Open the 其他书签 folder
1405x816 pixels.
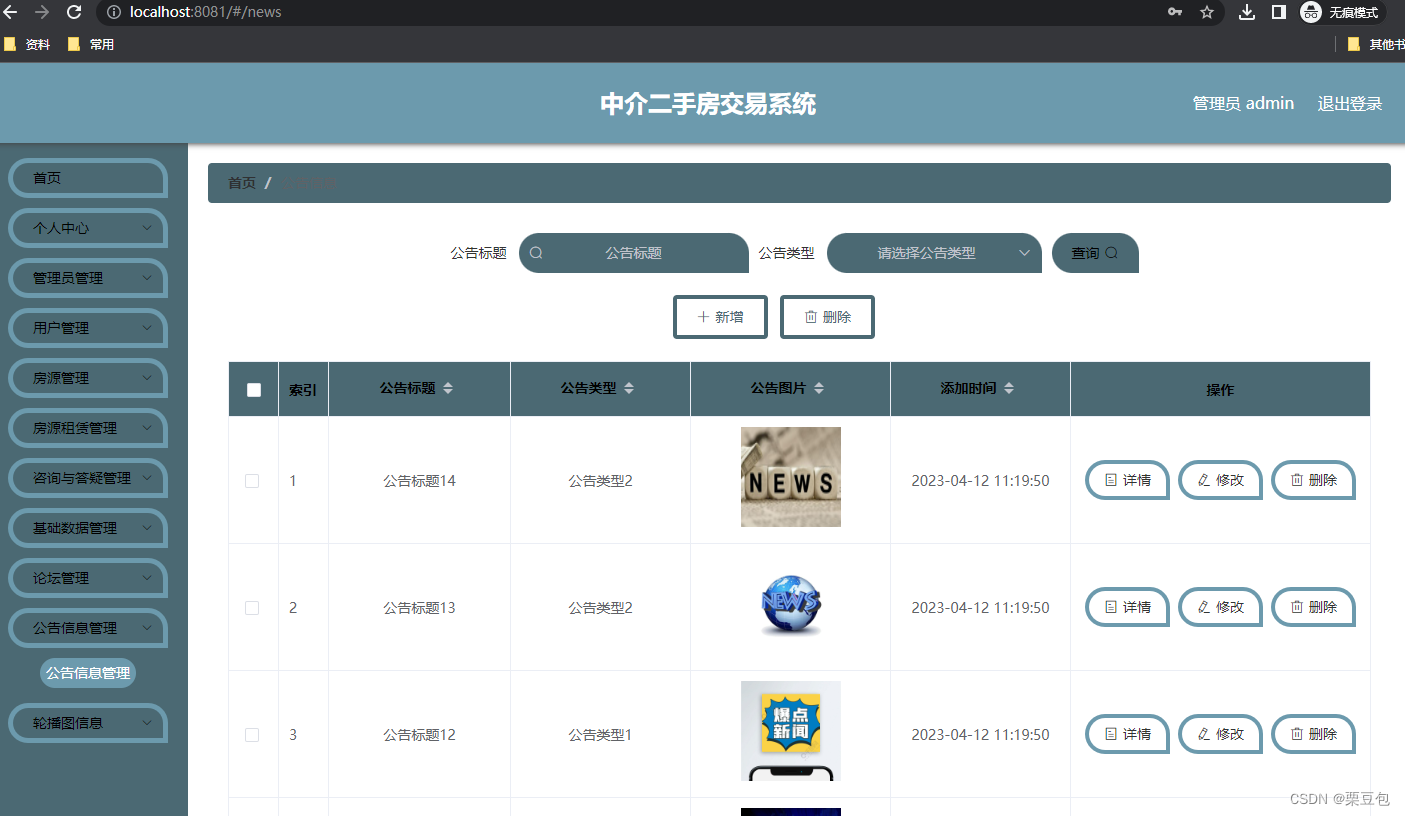pos(1375,44)
